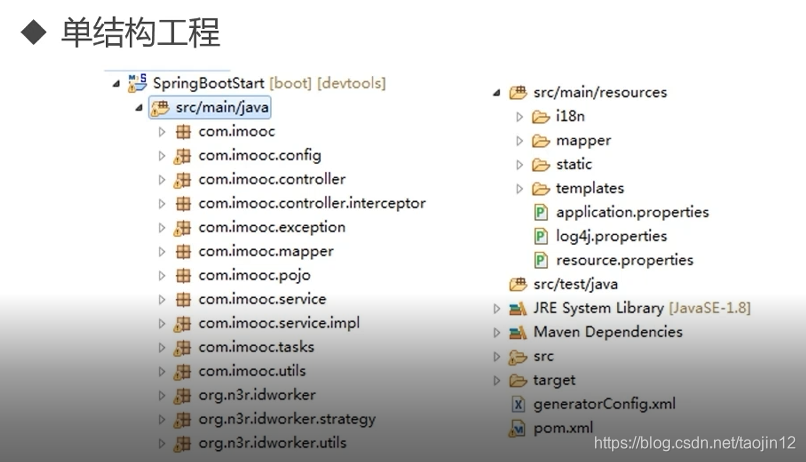806x462 pixels.
Task: Click the org.n3r.idworker.strategy package icon
Action: [x=182, y=419]
